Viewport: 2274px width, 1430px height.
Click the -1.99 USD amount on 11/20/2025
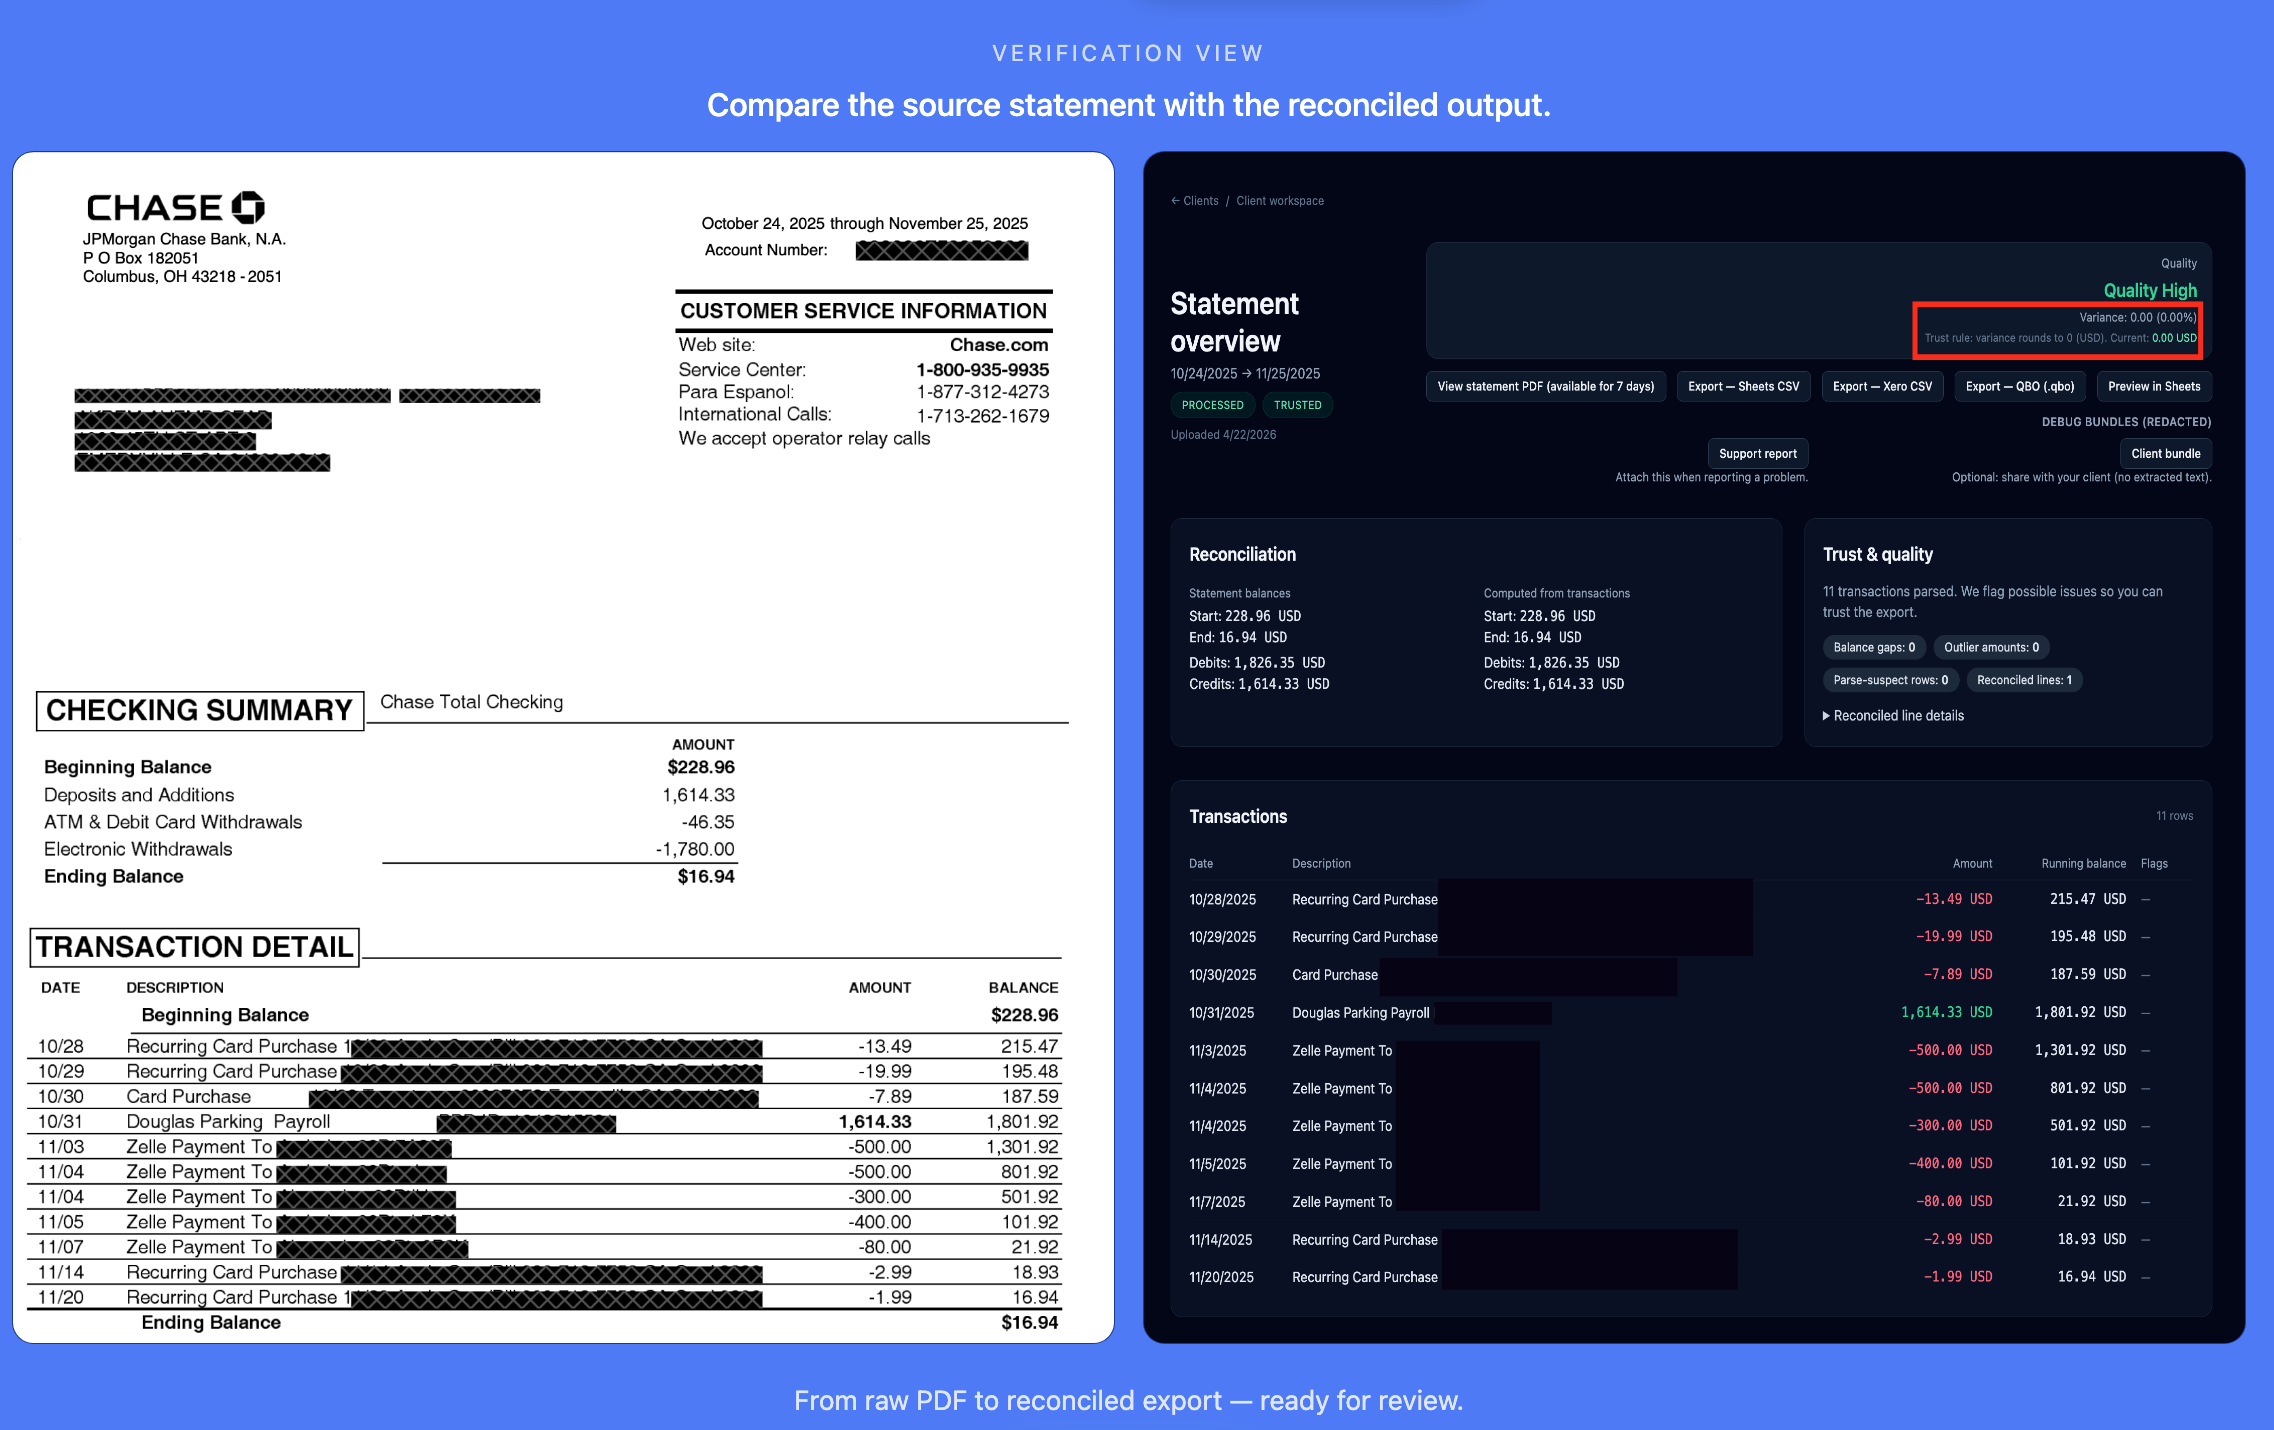point(1958,1277)
